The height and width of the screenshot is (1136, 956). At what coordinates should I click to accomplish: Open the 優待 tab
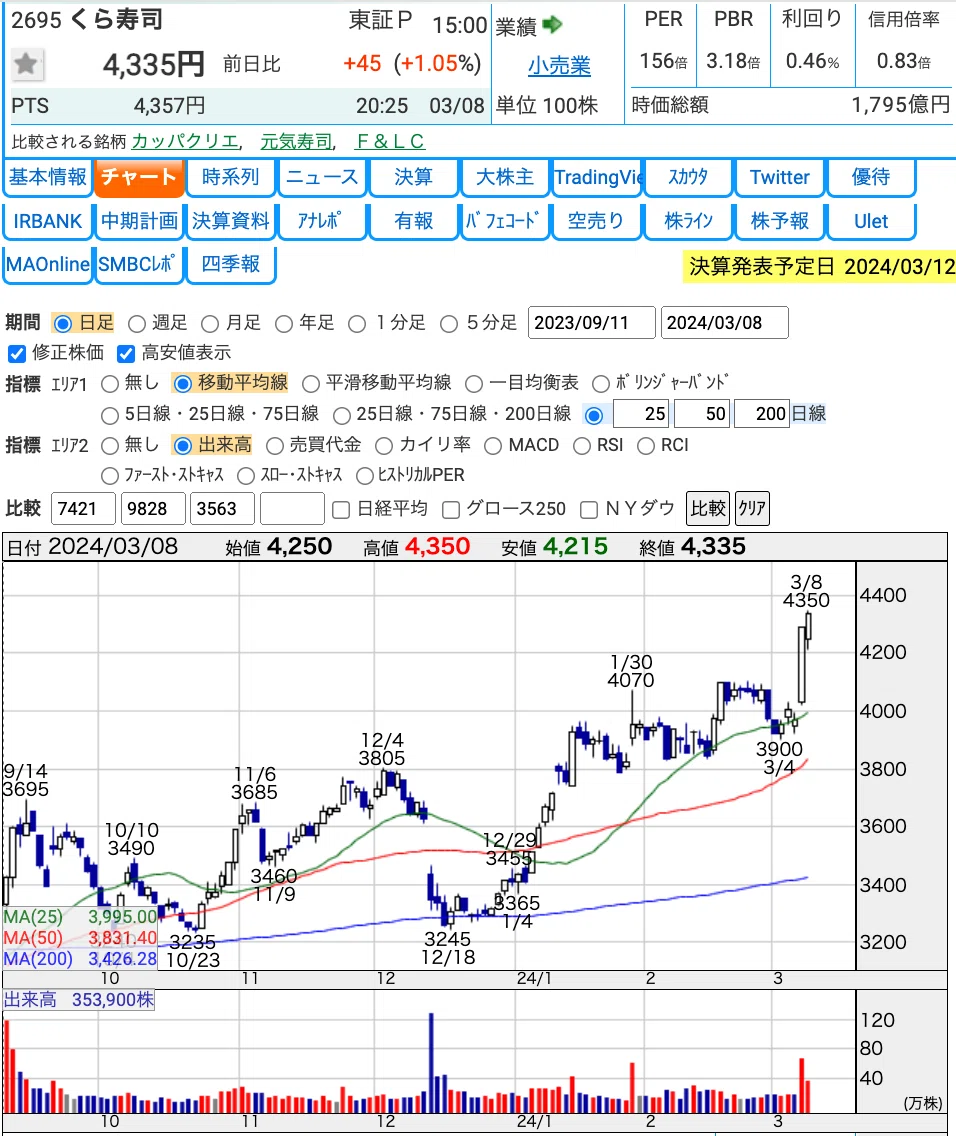(871, 178)
